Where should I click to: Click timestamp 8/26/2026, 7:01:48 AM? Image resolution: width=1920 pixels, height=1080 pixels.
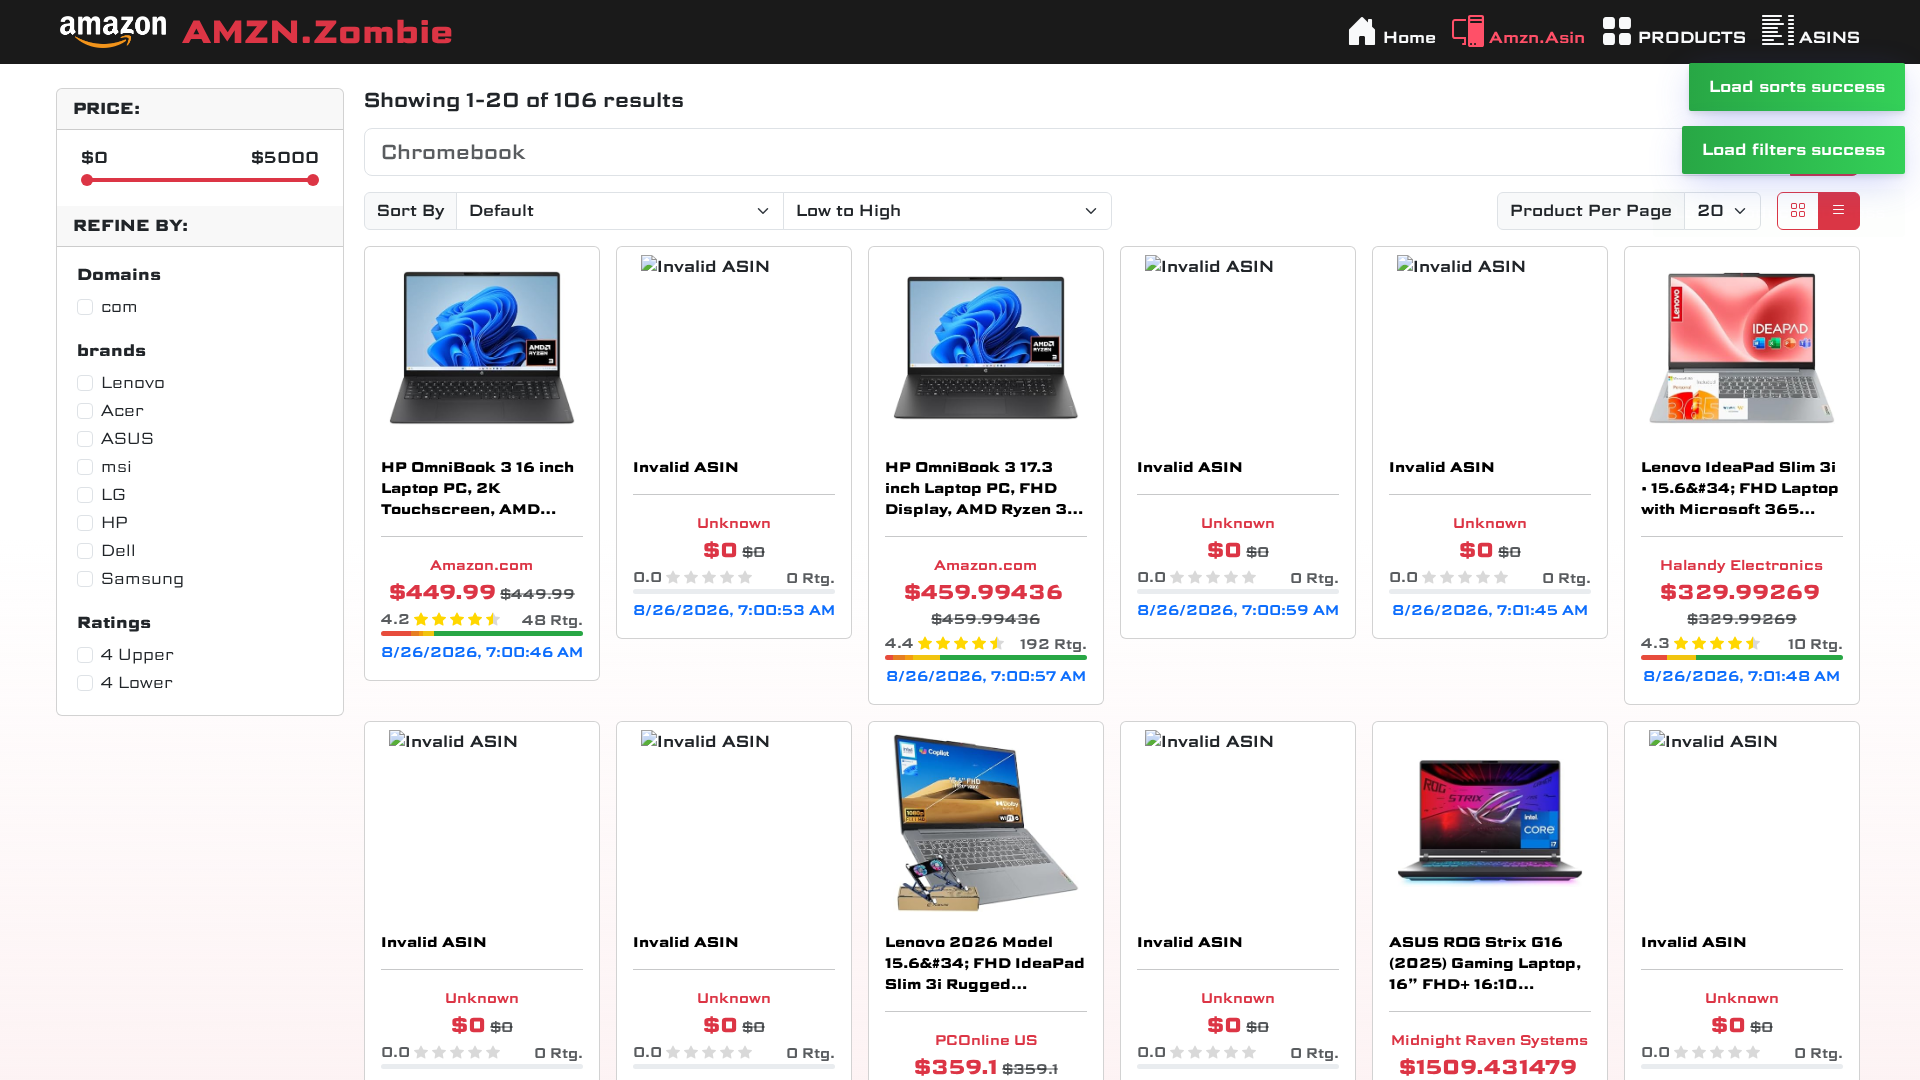1741,676
